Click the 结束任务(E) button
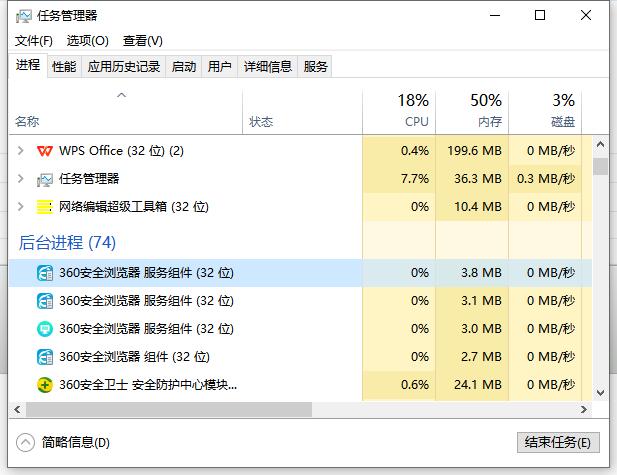Screen dimensions: 617x475 pos(558,442)
